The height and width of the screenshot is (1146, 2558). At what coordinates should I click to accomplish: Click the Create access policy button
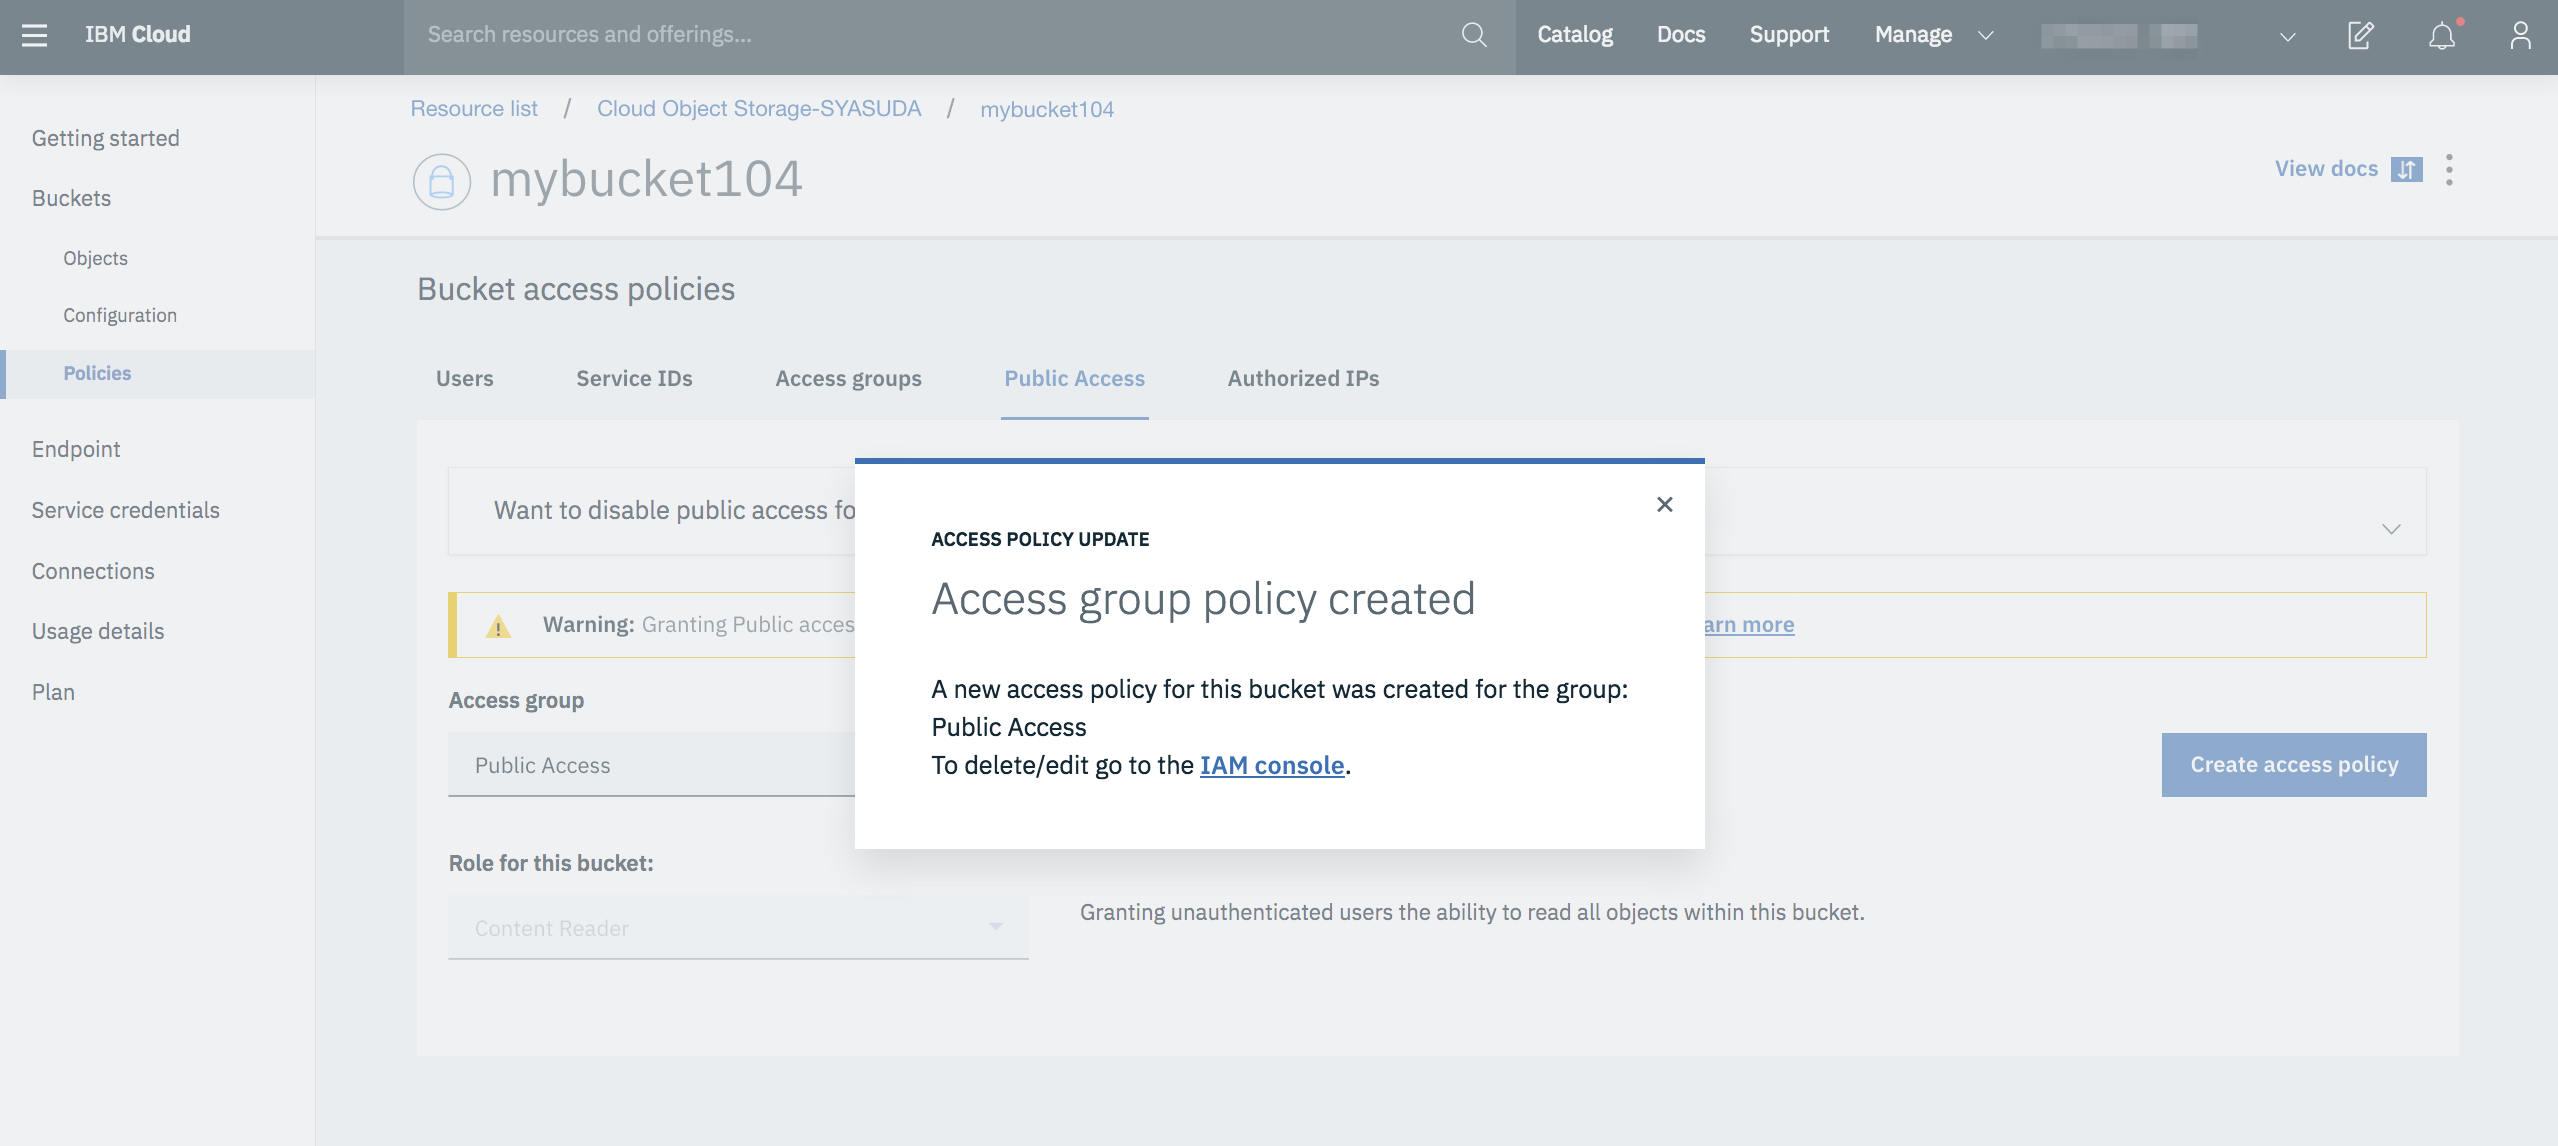point(2293,765)
